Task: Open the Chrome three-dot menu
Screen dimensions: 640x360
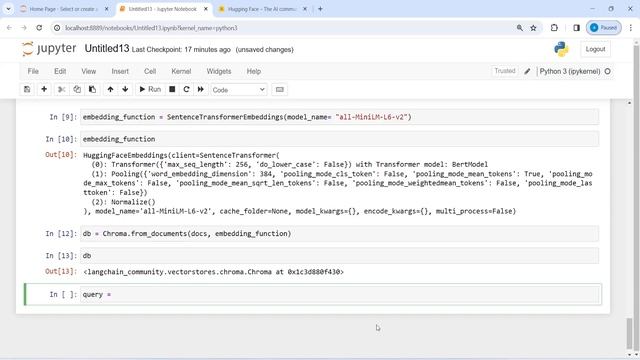Action: 630,28
